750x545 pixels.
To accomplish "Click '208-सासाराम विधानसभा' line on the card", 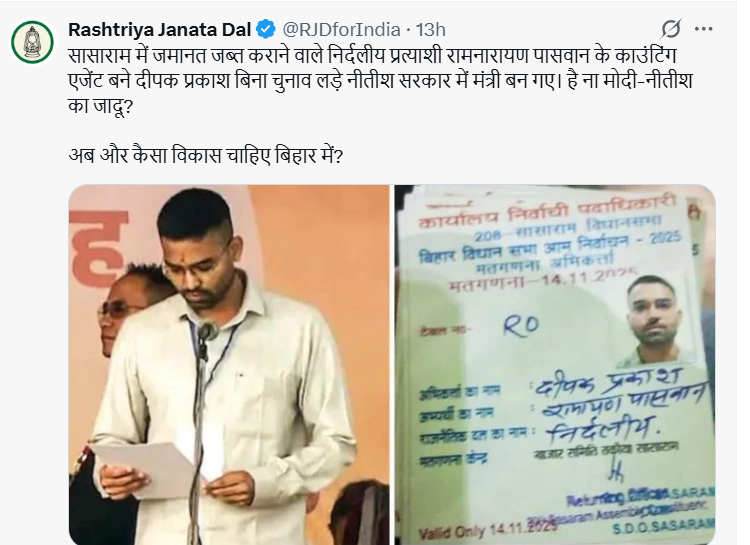I will pyautogui.click(x=568, y=229).
